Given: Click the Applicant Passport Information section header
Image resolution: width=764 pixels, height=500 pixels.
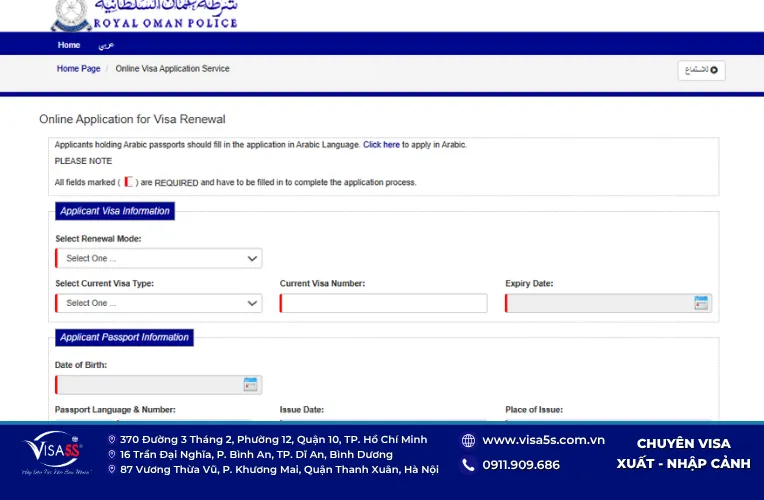Looking at the screenshot, I should [x=124, y=337].
